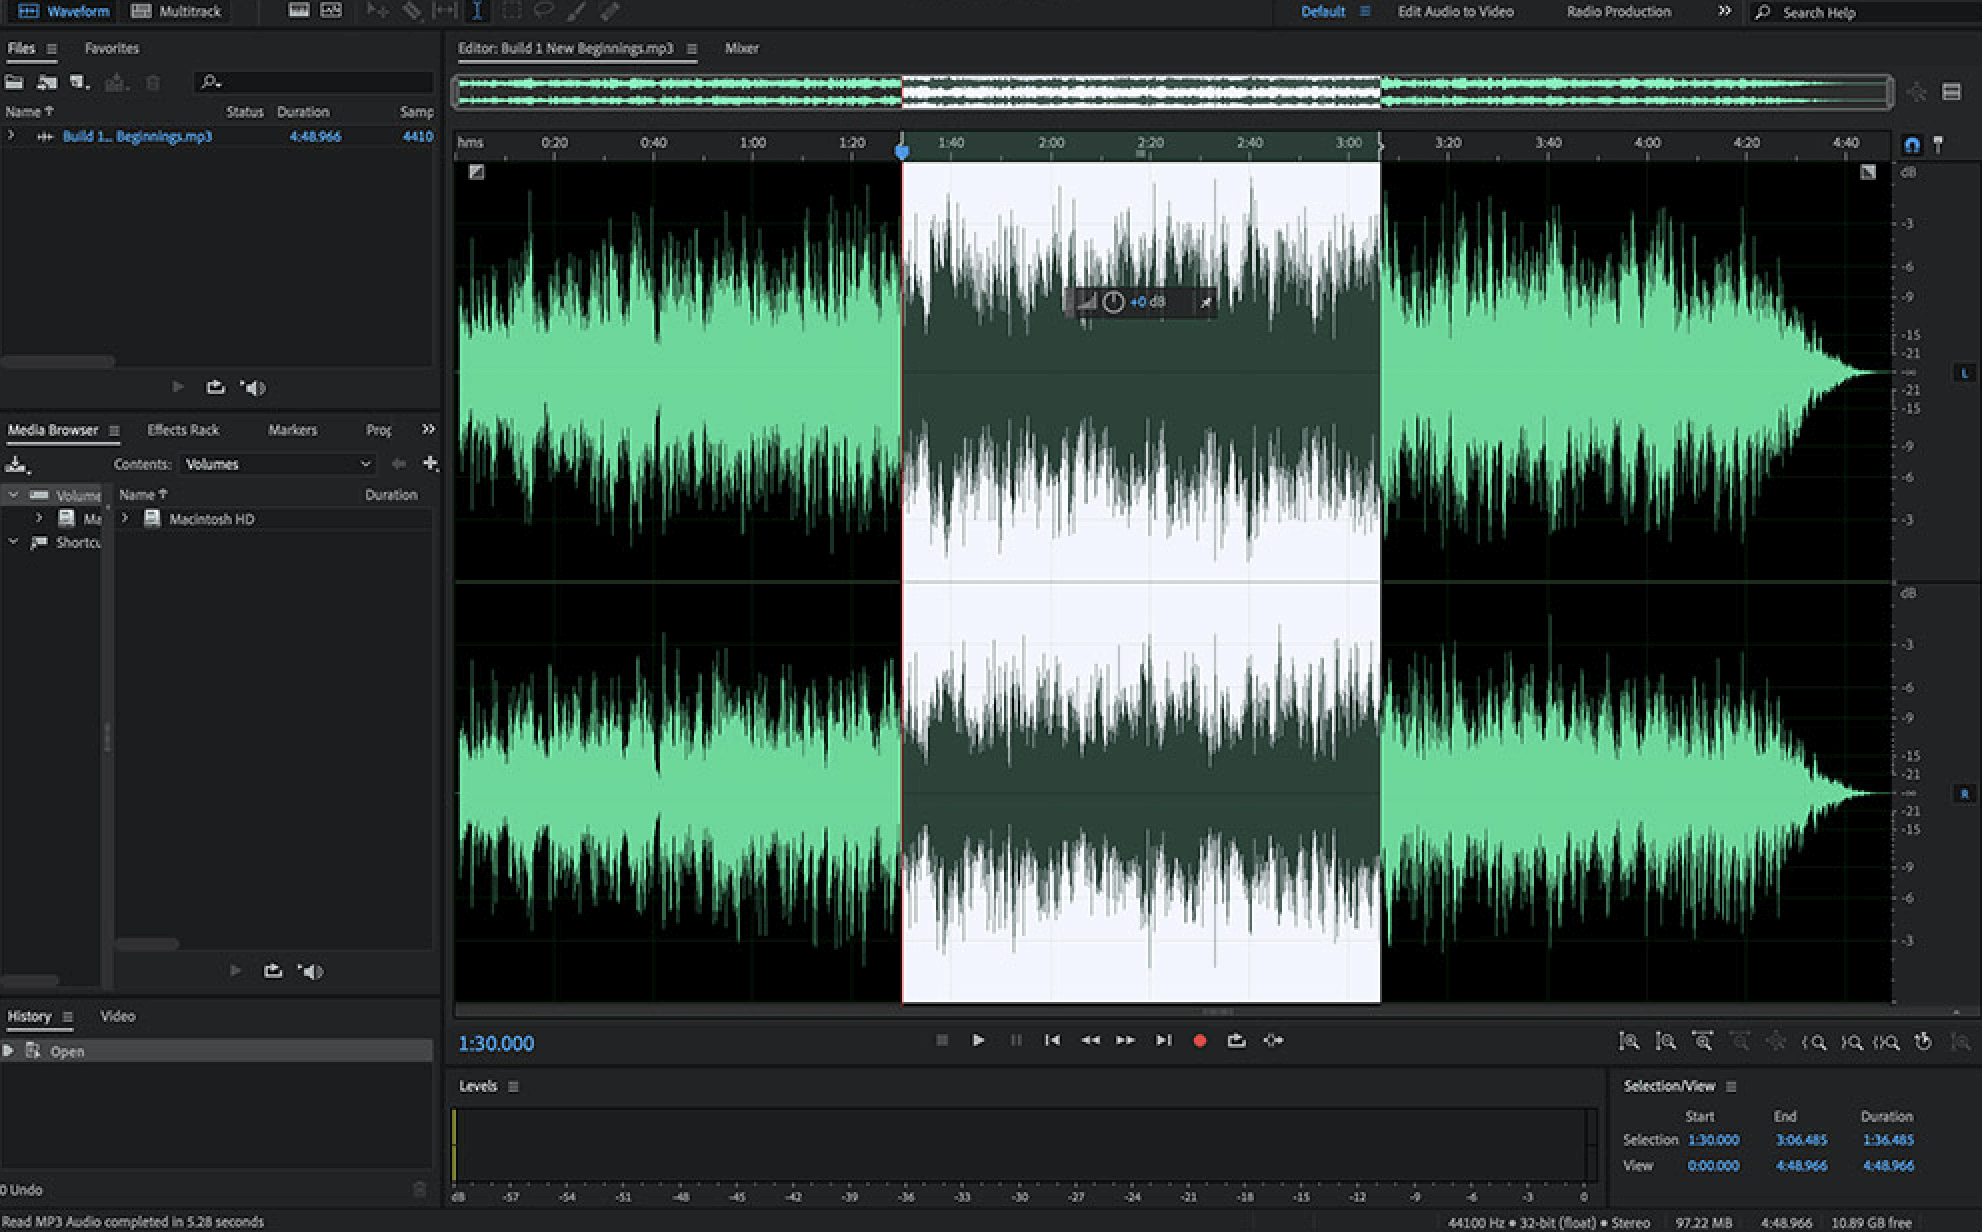Toggle the Markers panel view

(x=291, y=429)
